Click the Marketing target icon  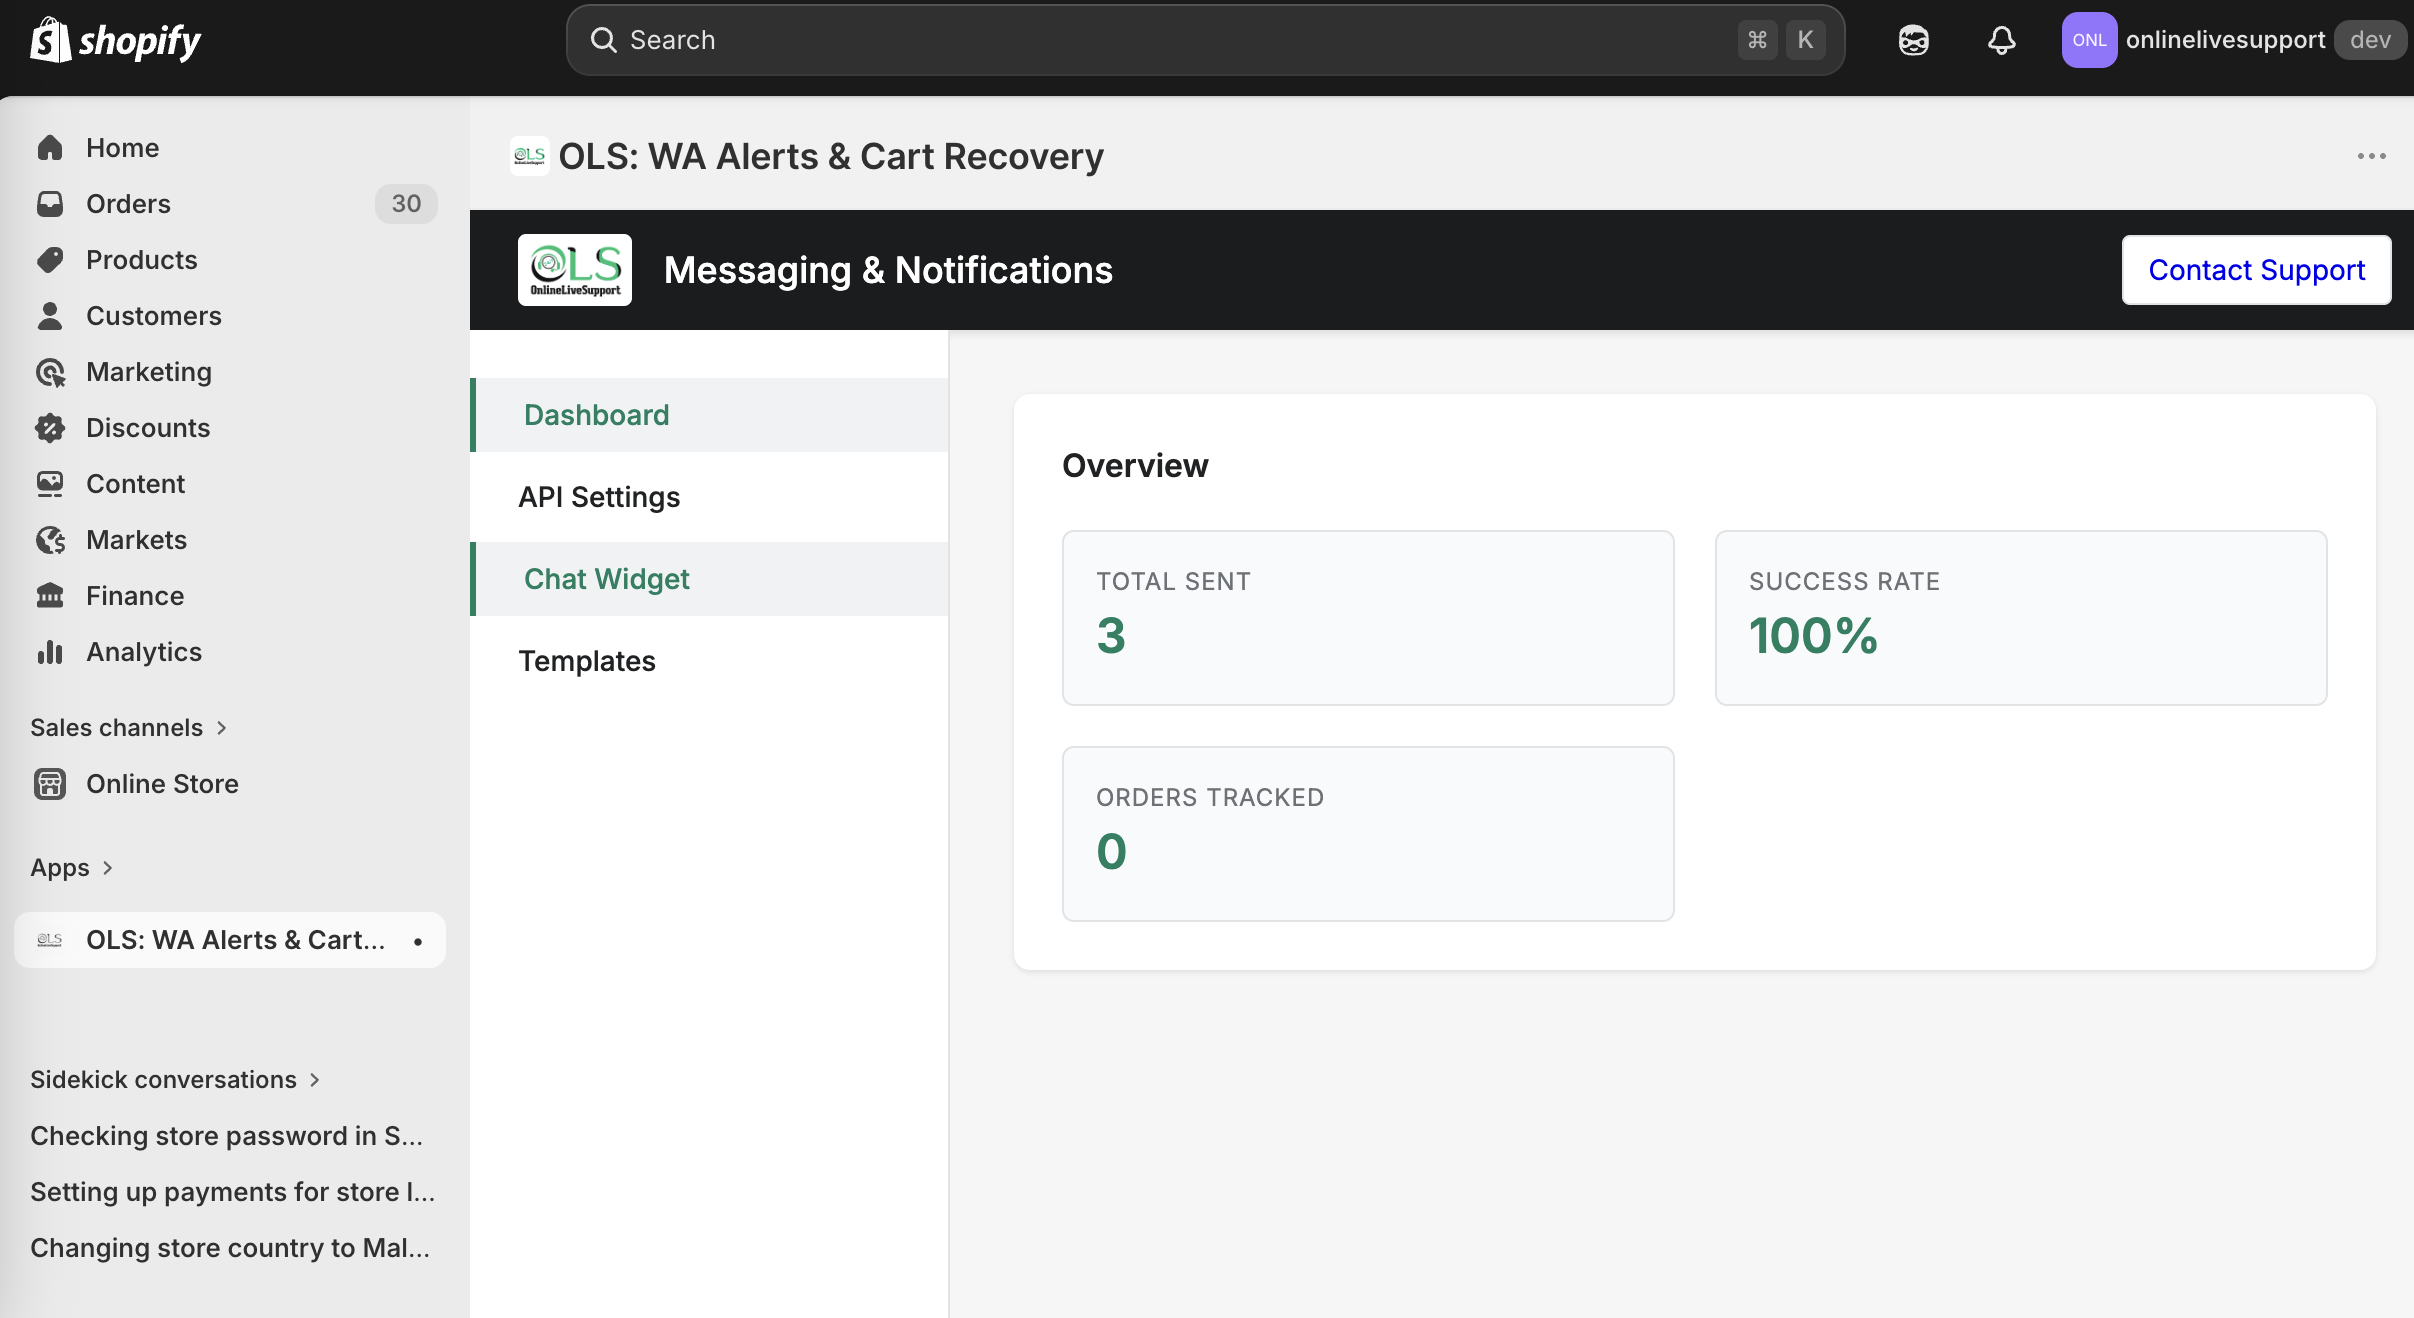click(50, 372)
